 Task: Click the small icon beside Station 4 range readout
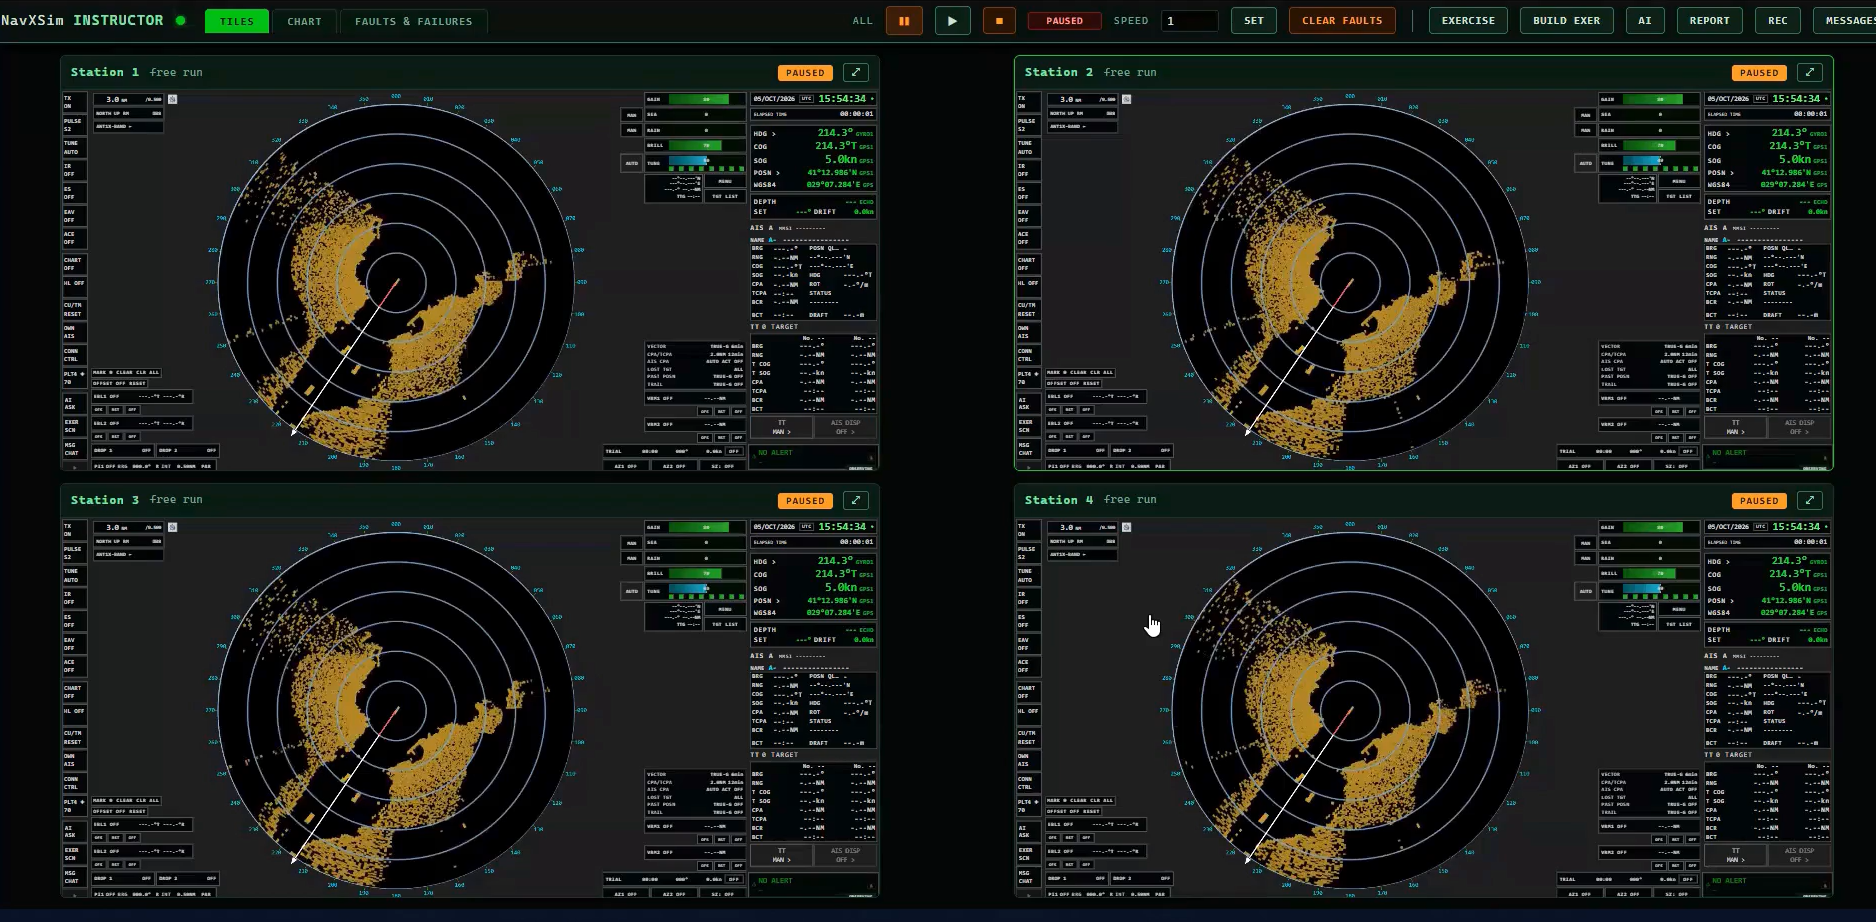1127,527
